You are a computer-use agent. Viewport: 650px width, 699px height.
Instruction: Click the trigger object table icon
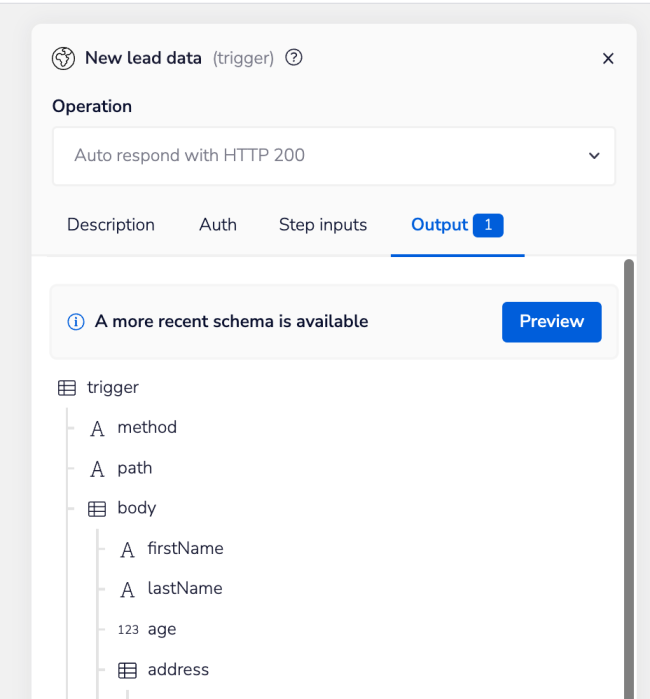point(67,388)
